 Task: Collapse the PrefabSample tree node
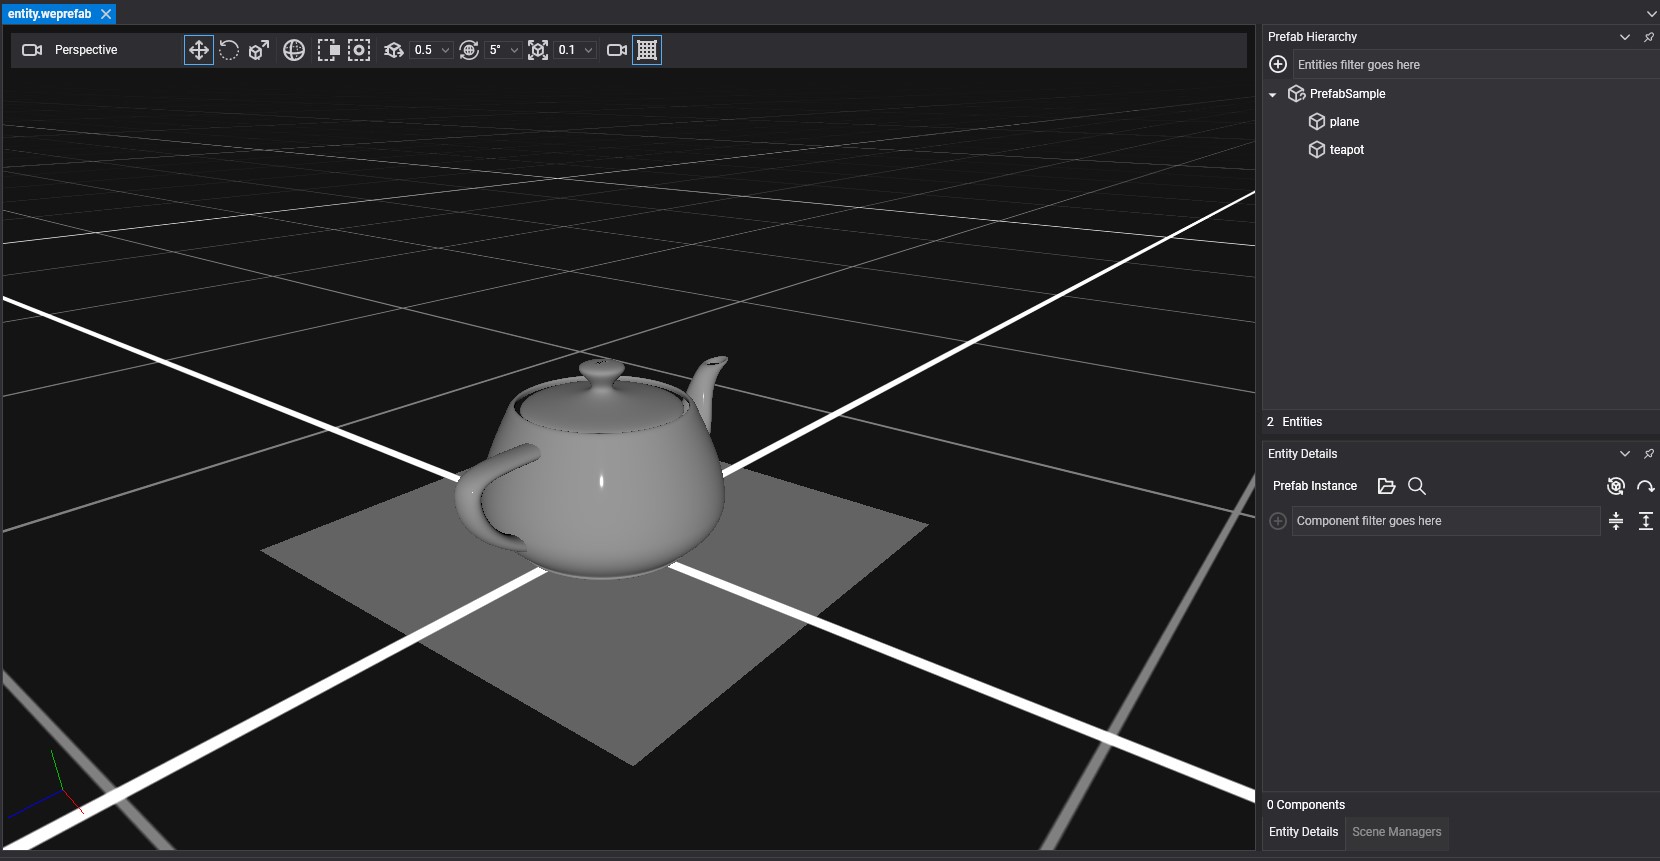pyautogui.click(x=1273, y=95)
